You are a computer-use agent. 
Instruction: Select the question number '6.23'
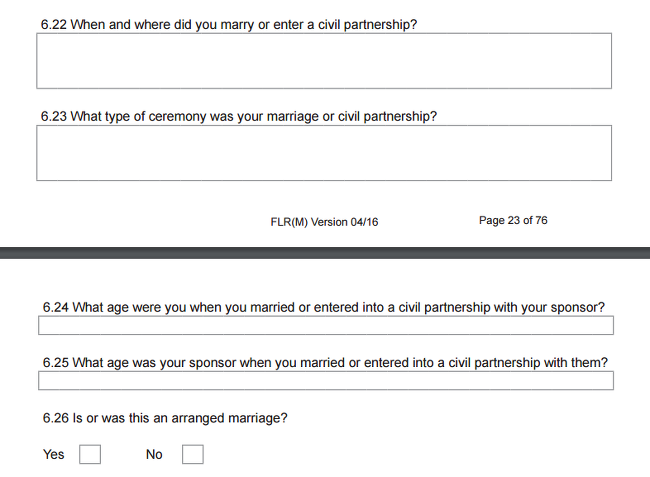pyautogui.click(x=53, y=116)
